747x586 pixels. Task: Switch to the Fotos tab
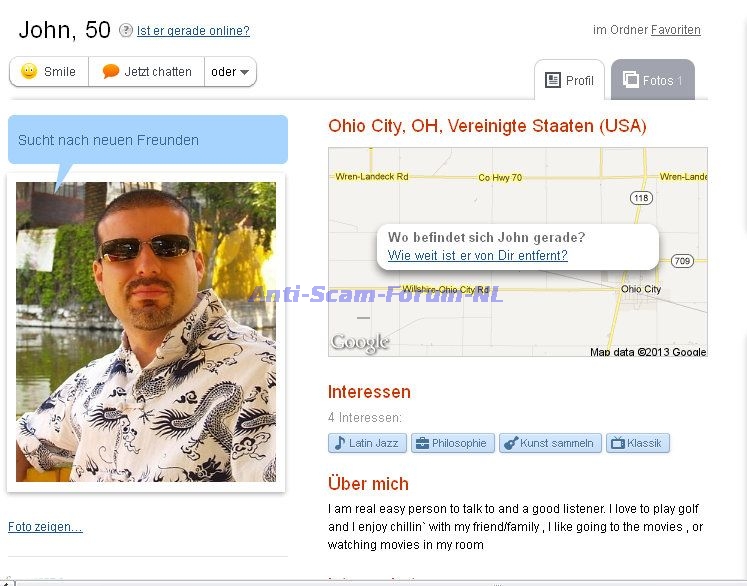pos(653,80)
